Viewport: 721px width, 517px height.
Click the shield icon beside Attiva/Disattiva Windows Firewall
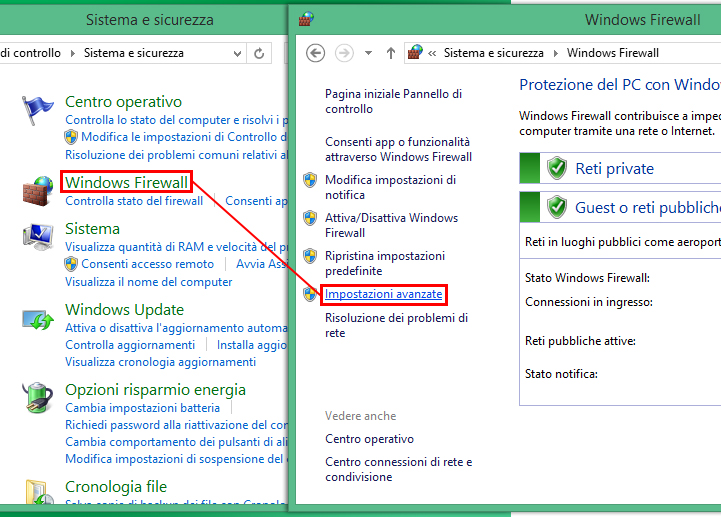click(310, 218)
